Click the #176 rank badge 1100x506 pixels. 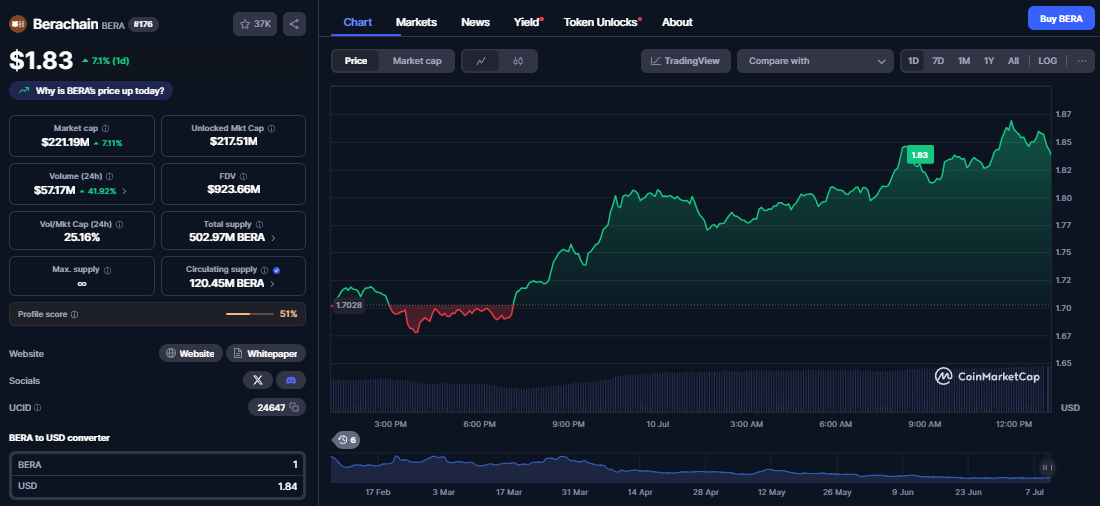[143, 24]
